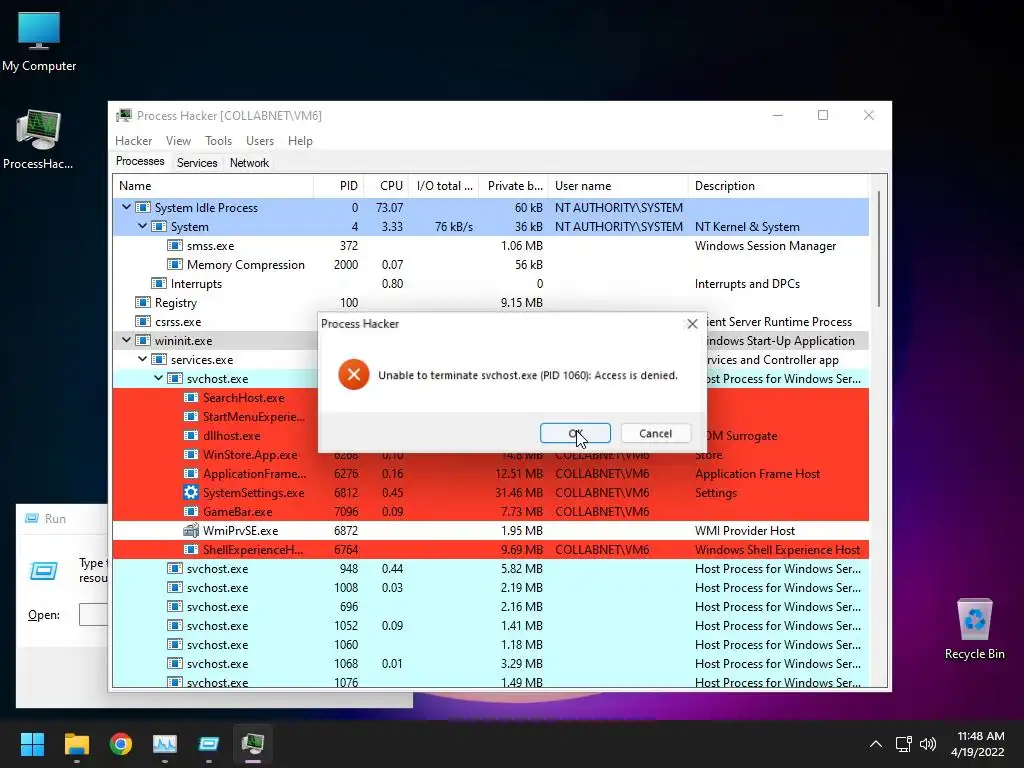Viewport: 1024px width, 768px height.
Task: Click the Memory Compression process icon
Action: click(x=174, y=264)
